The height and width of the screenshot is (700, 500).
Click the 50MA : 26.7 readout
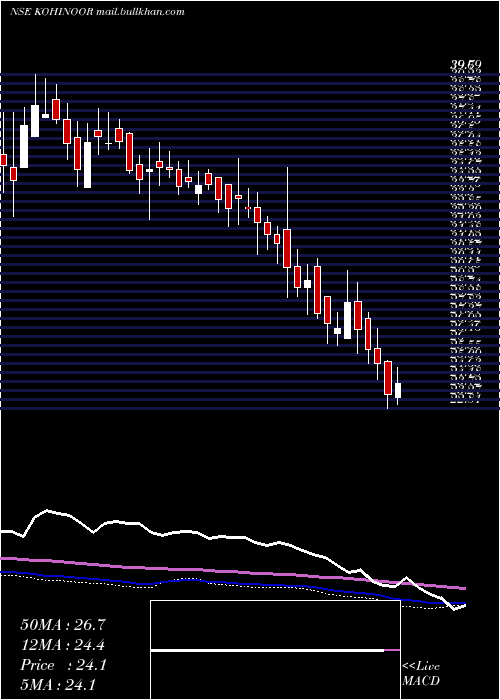point(63,625)
